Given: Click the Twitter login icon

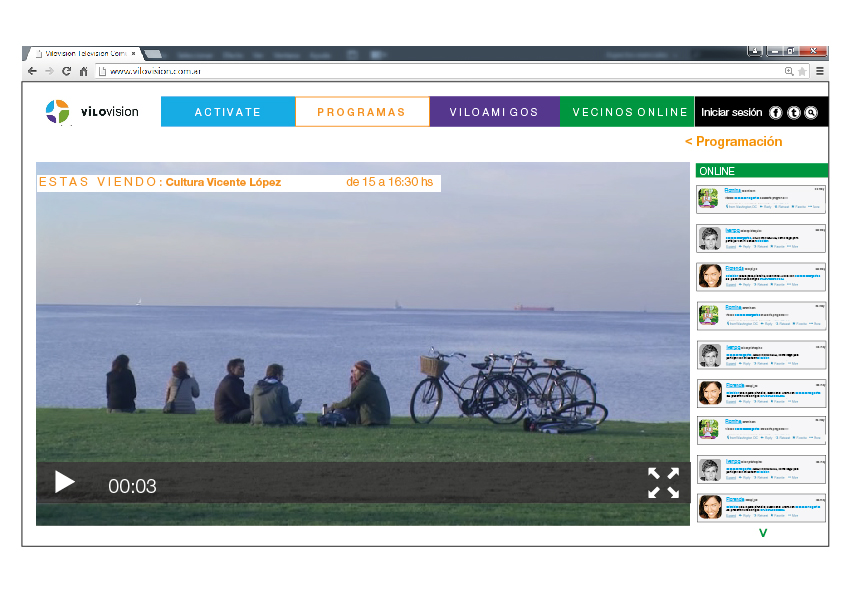Looking at the screenshot, I should pyautogui.click(x=794, y=113).
